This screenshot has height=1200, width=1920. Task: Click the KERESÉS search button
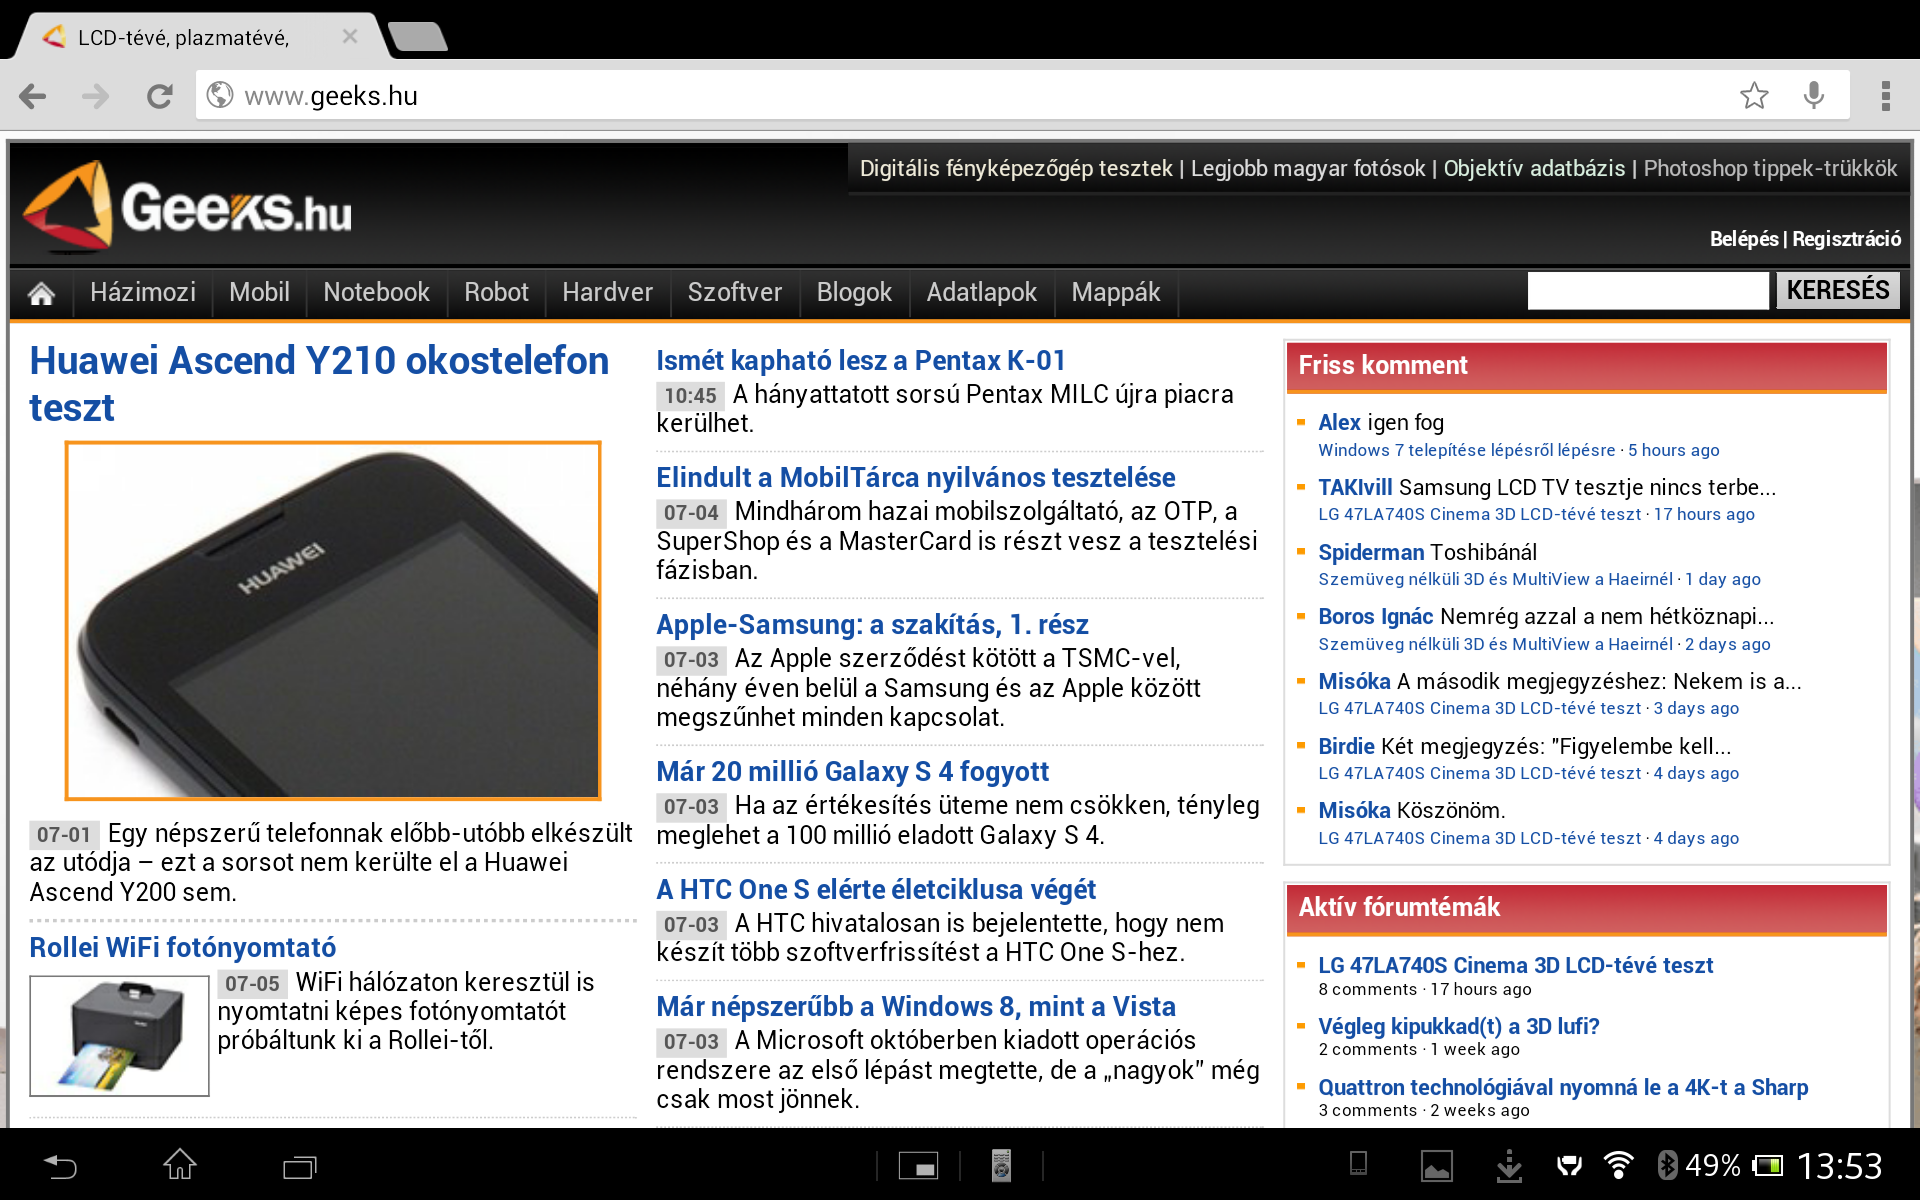click(x=1837, y=290)
